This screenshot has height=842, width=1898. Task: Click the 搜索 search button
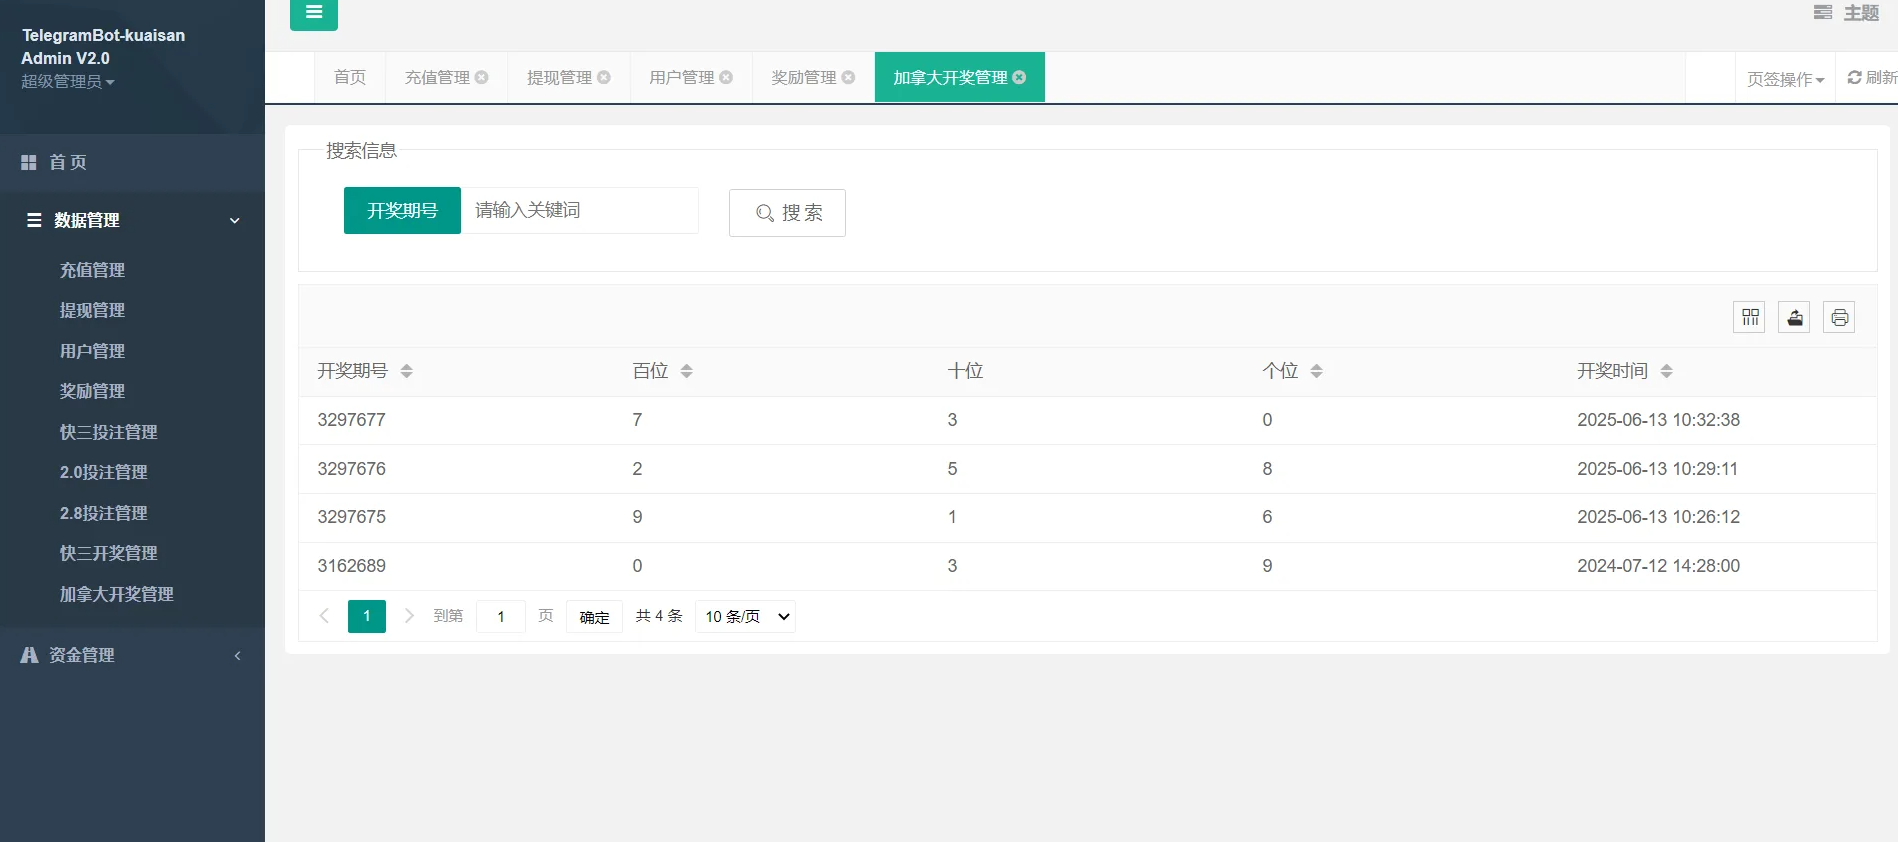pos(787,213)
